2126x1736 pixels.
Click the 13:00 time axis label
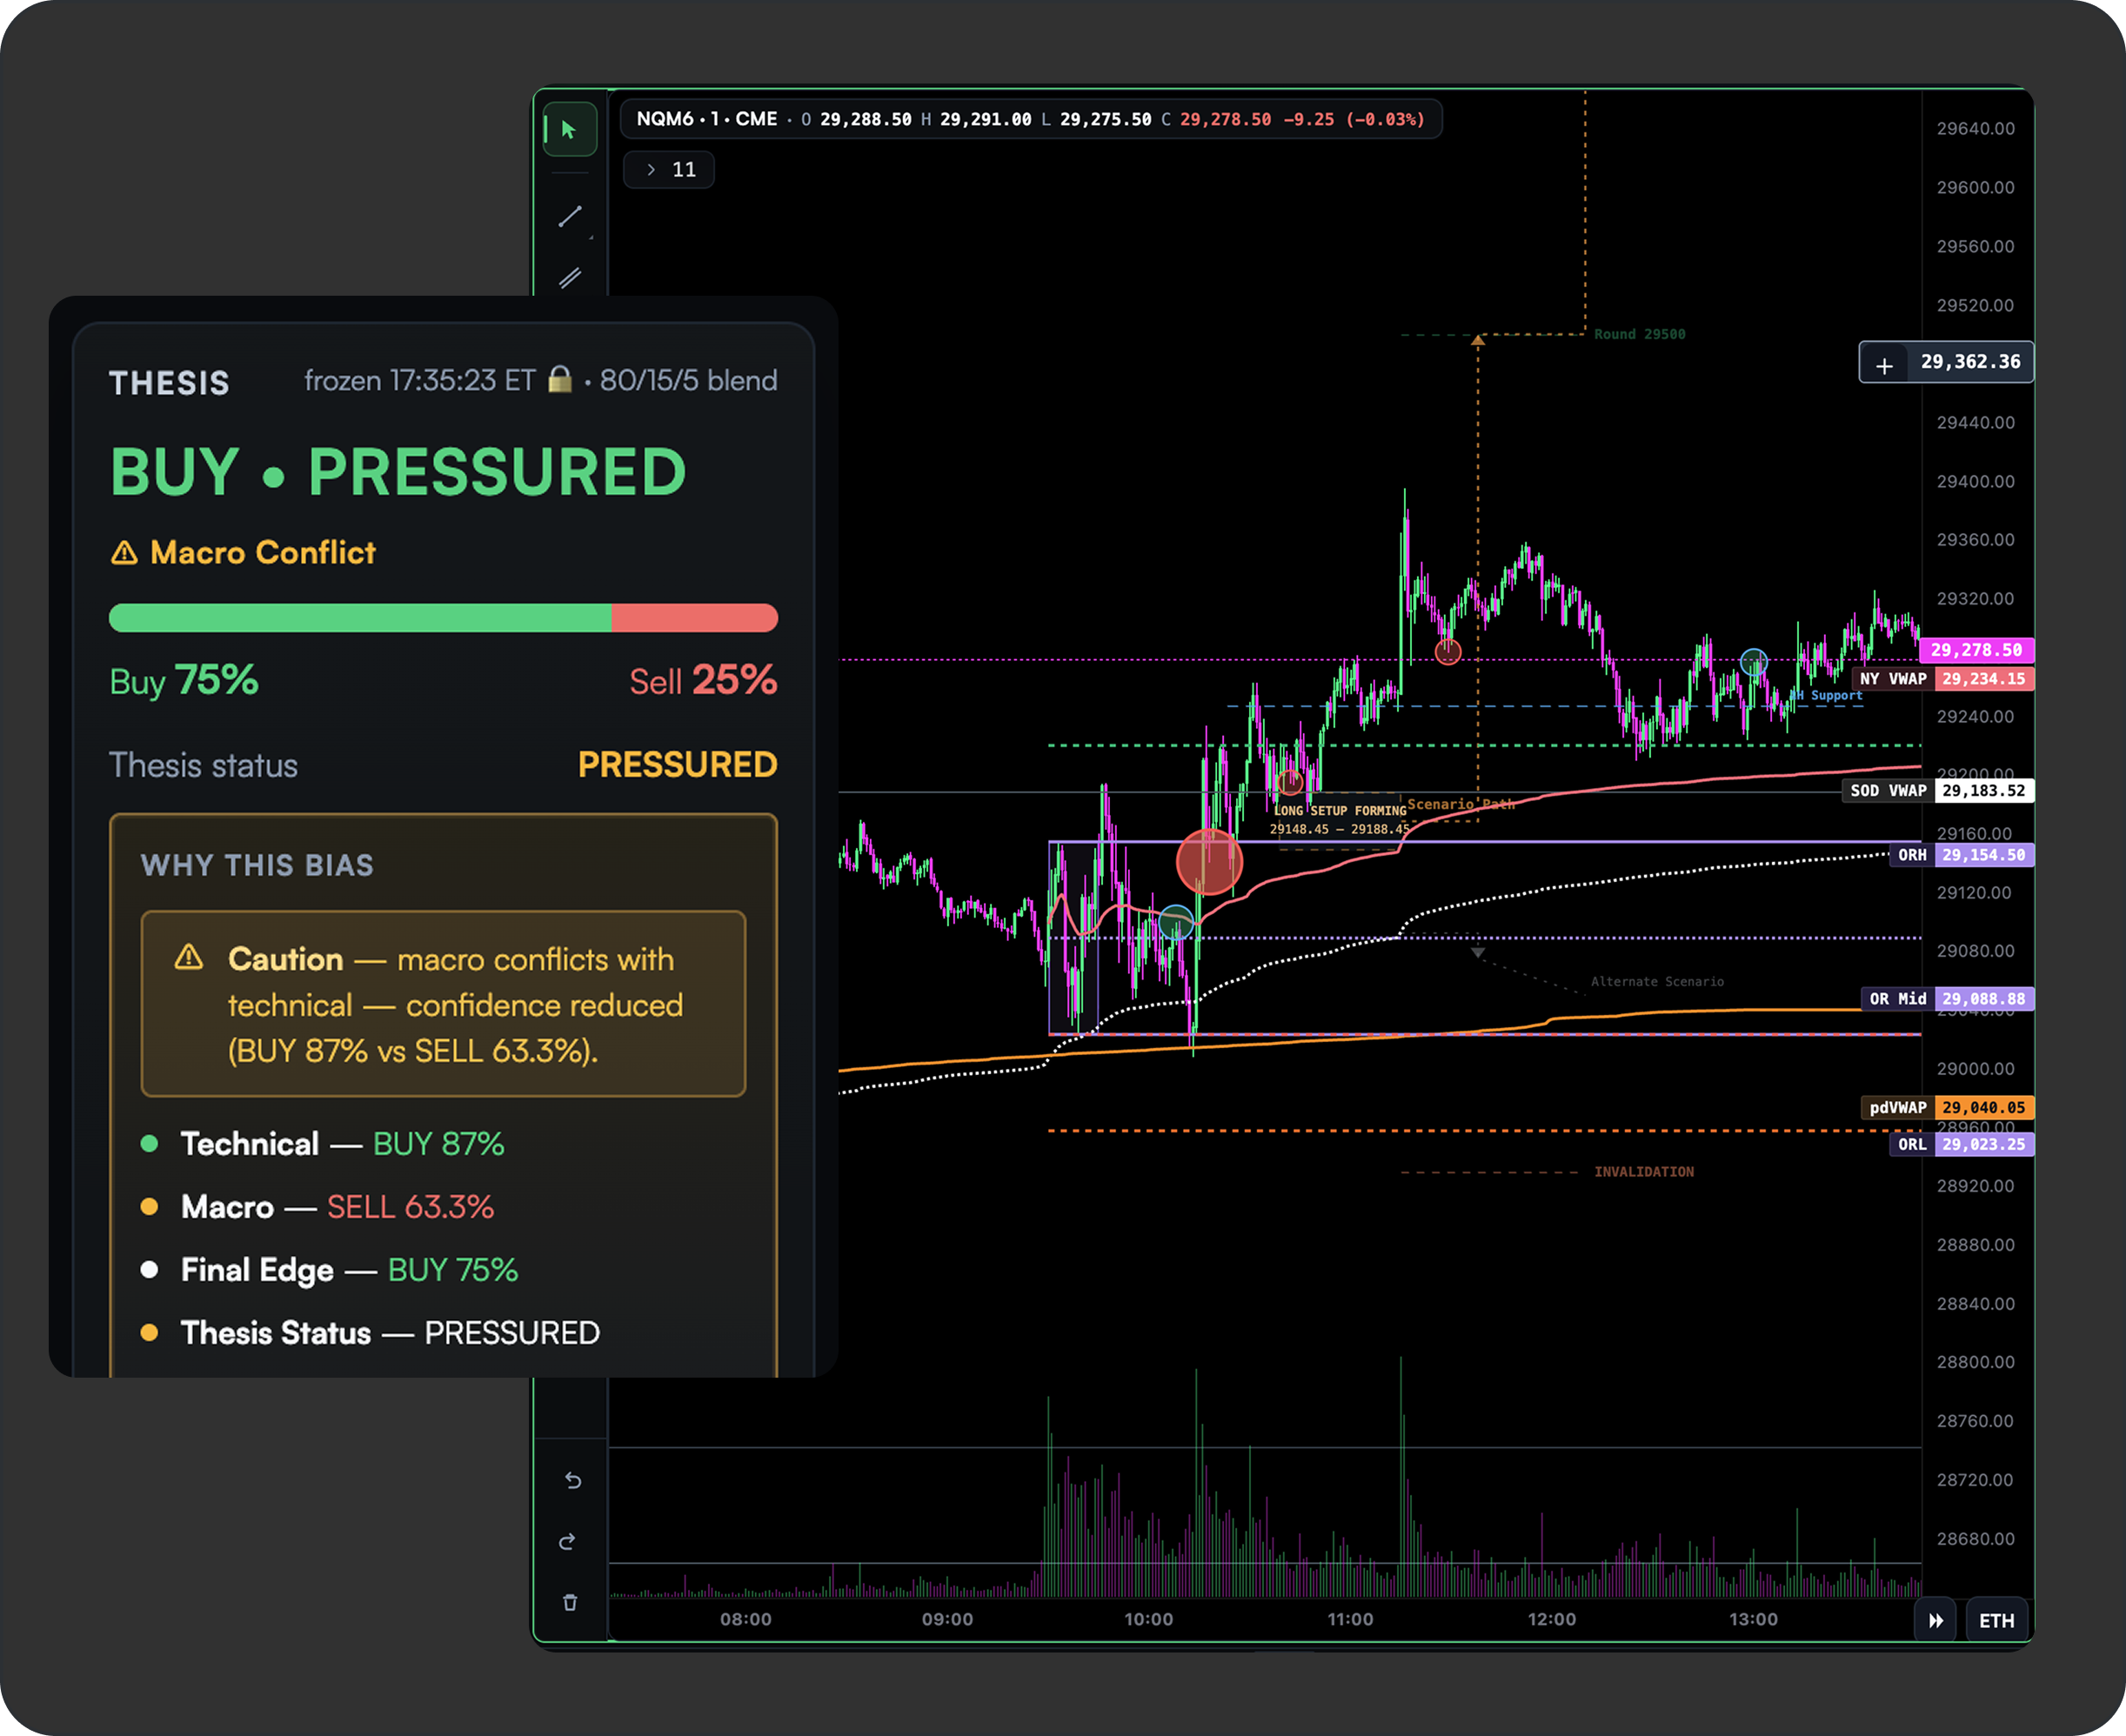(x=1753, y=1619)
